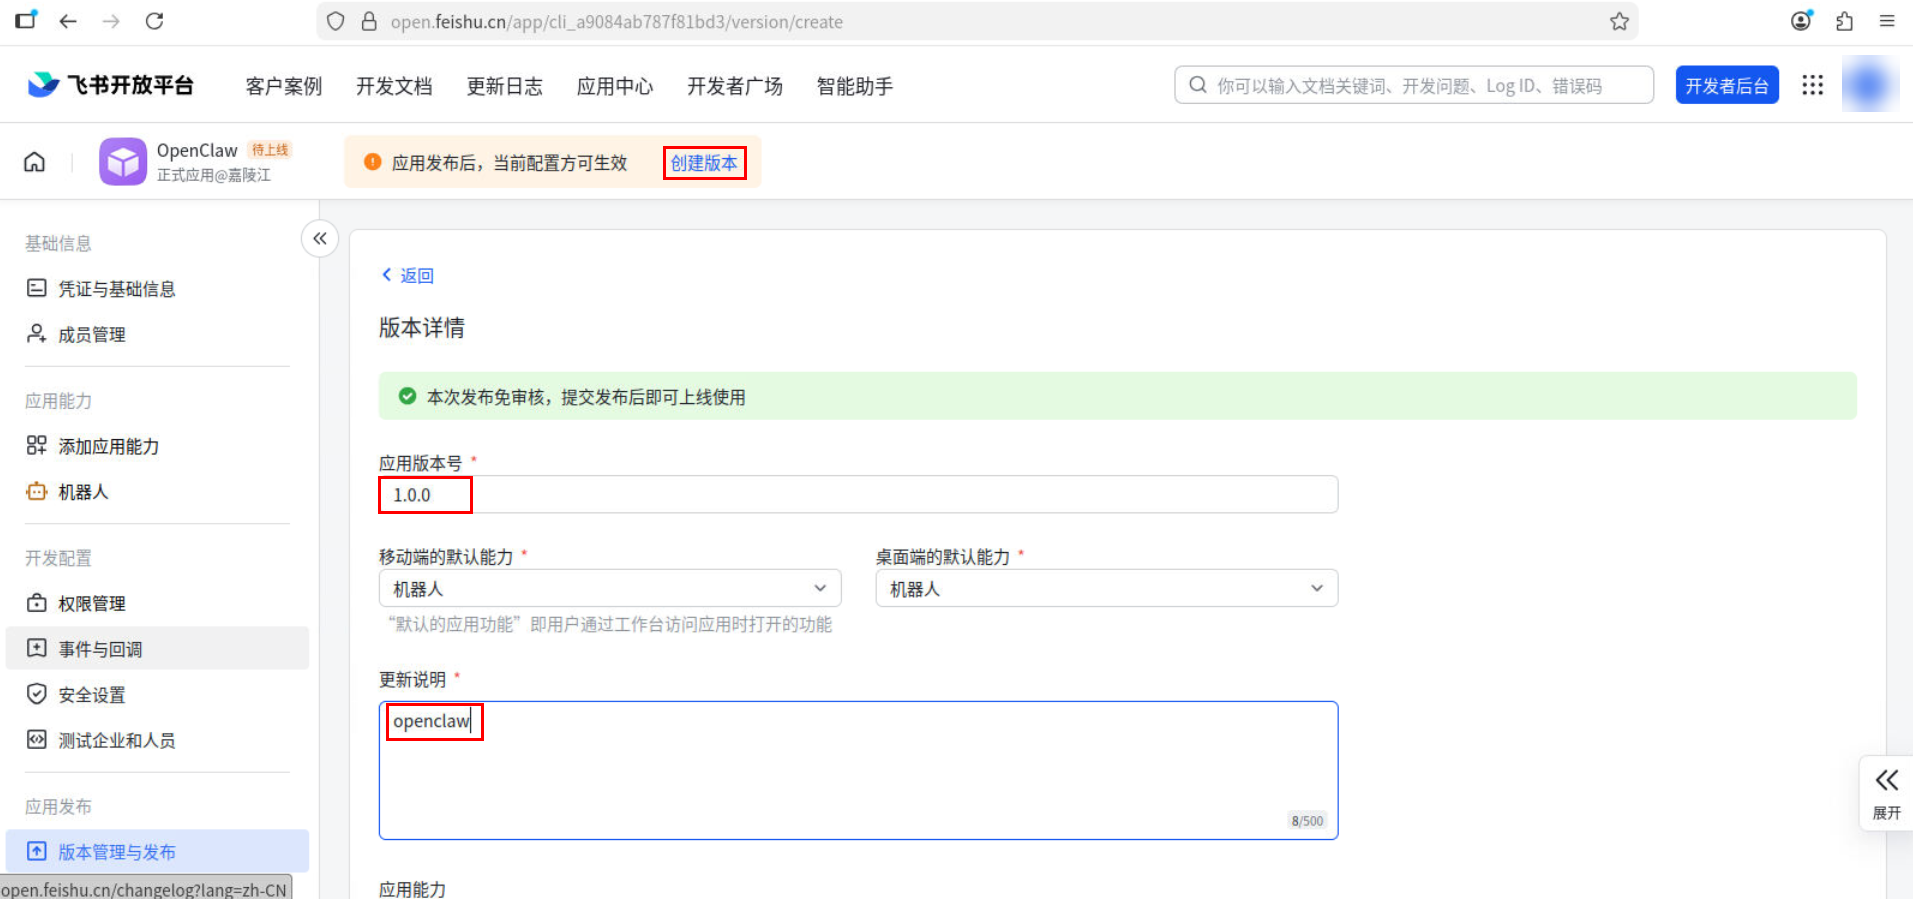
Task: Click the 返回 back link
Action: [408, 275]
